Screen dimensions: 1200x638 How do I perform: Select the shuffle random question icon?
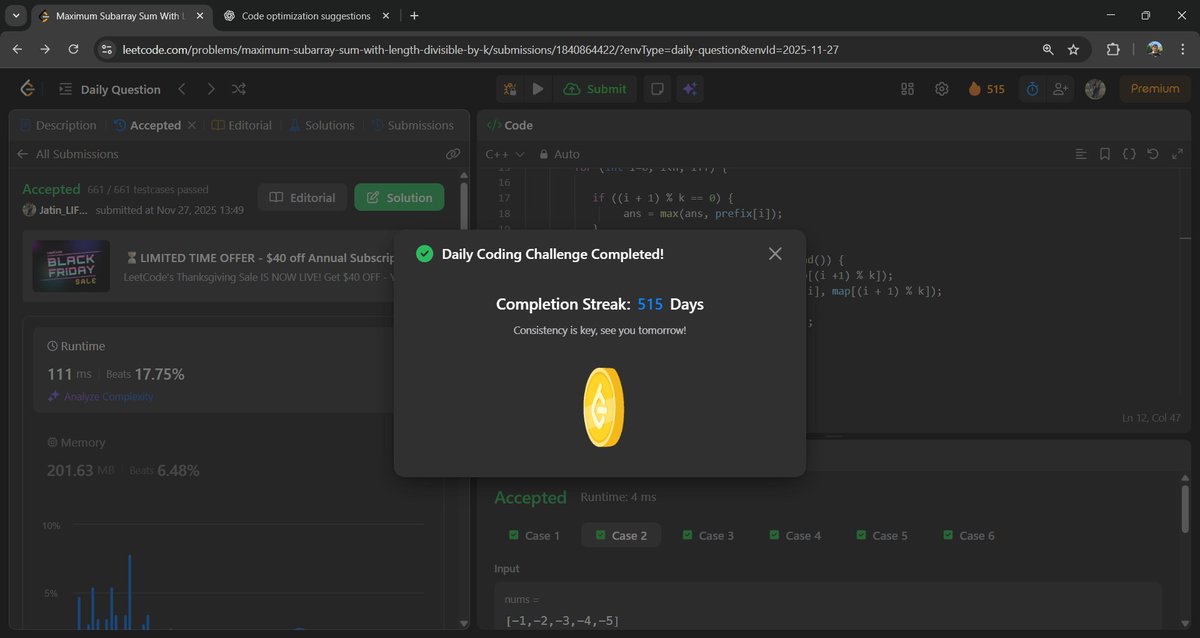tap(239, 89)
